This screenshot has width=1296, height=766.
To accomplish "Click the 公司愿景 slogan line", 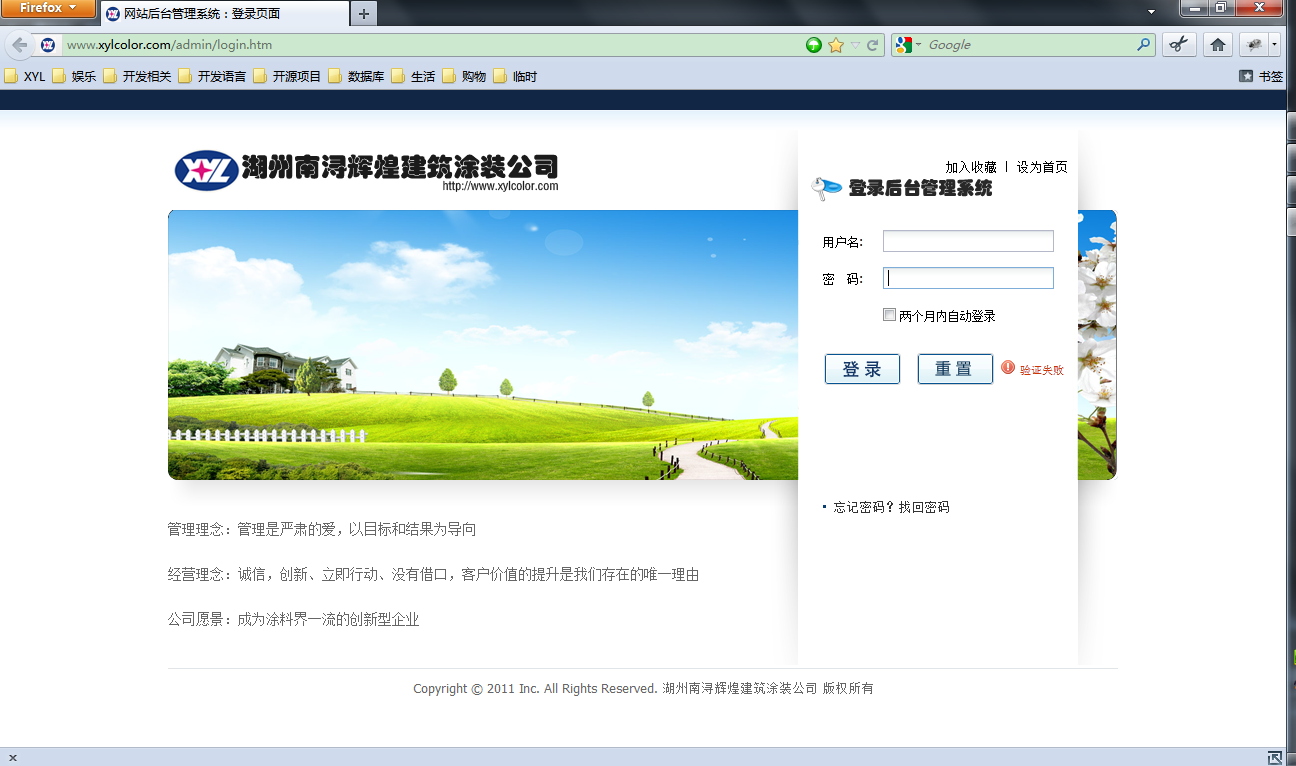I will click(293, 619).
